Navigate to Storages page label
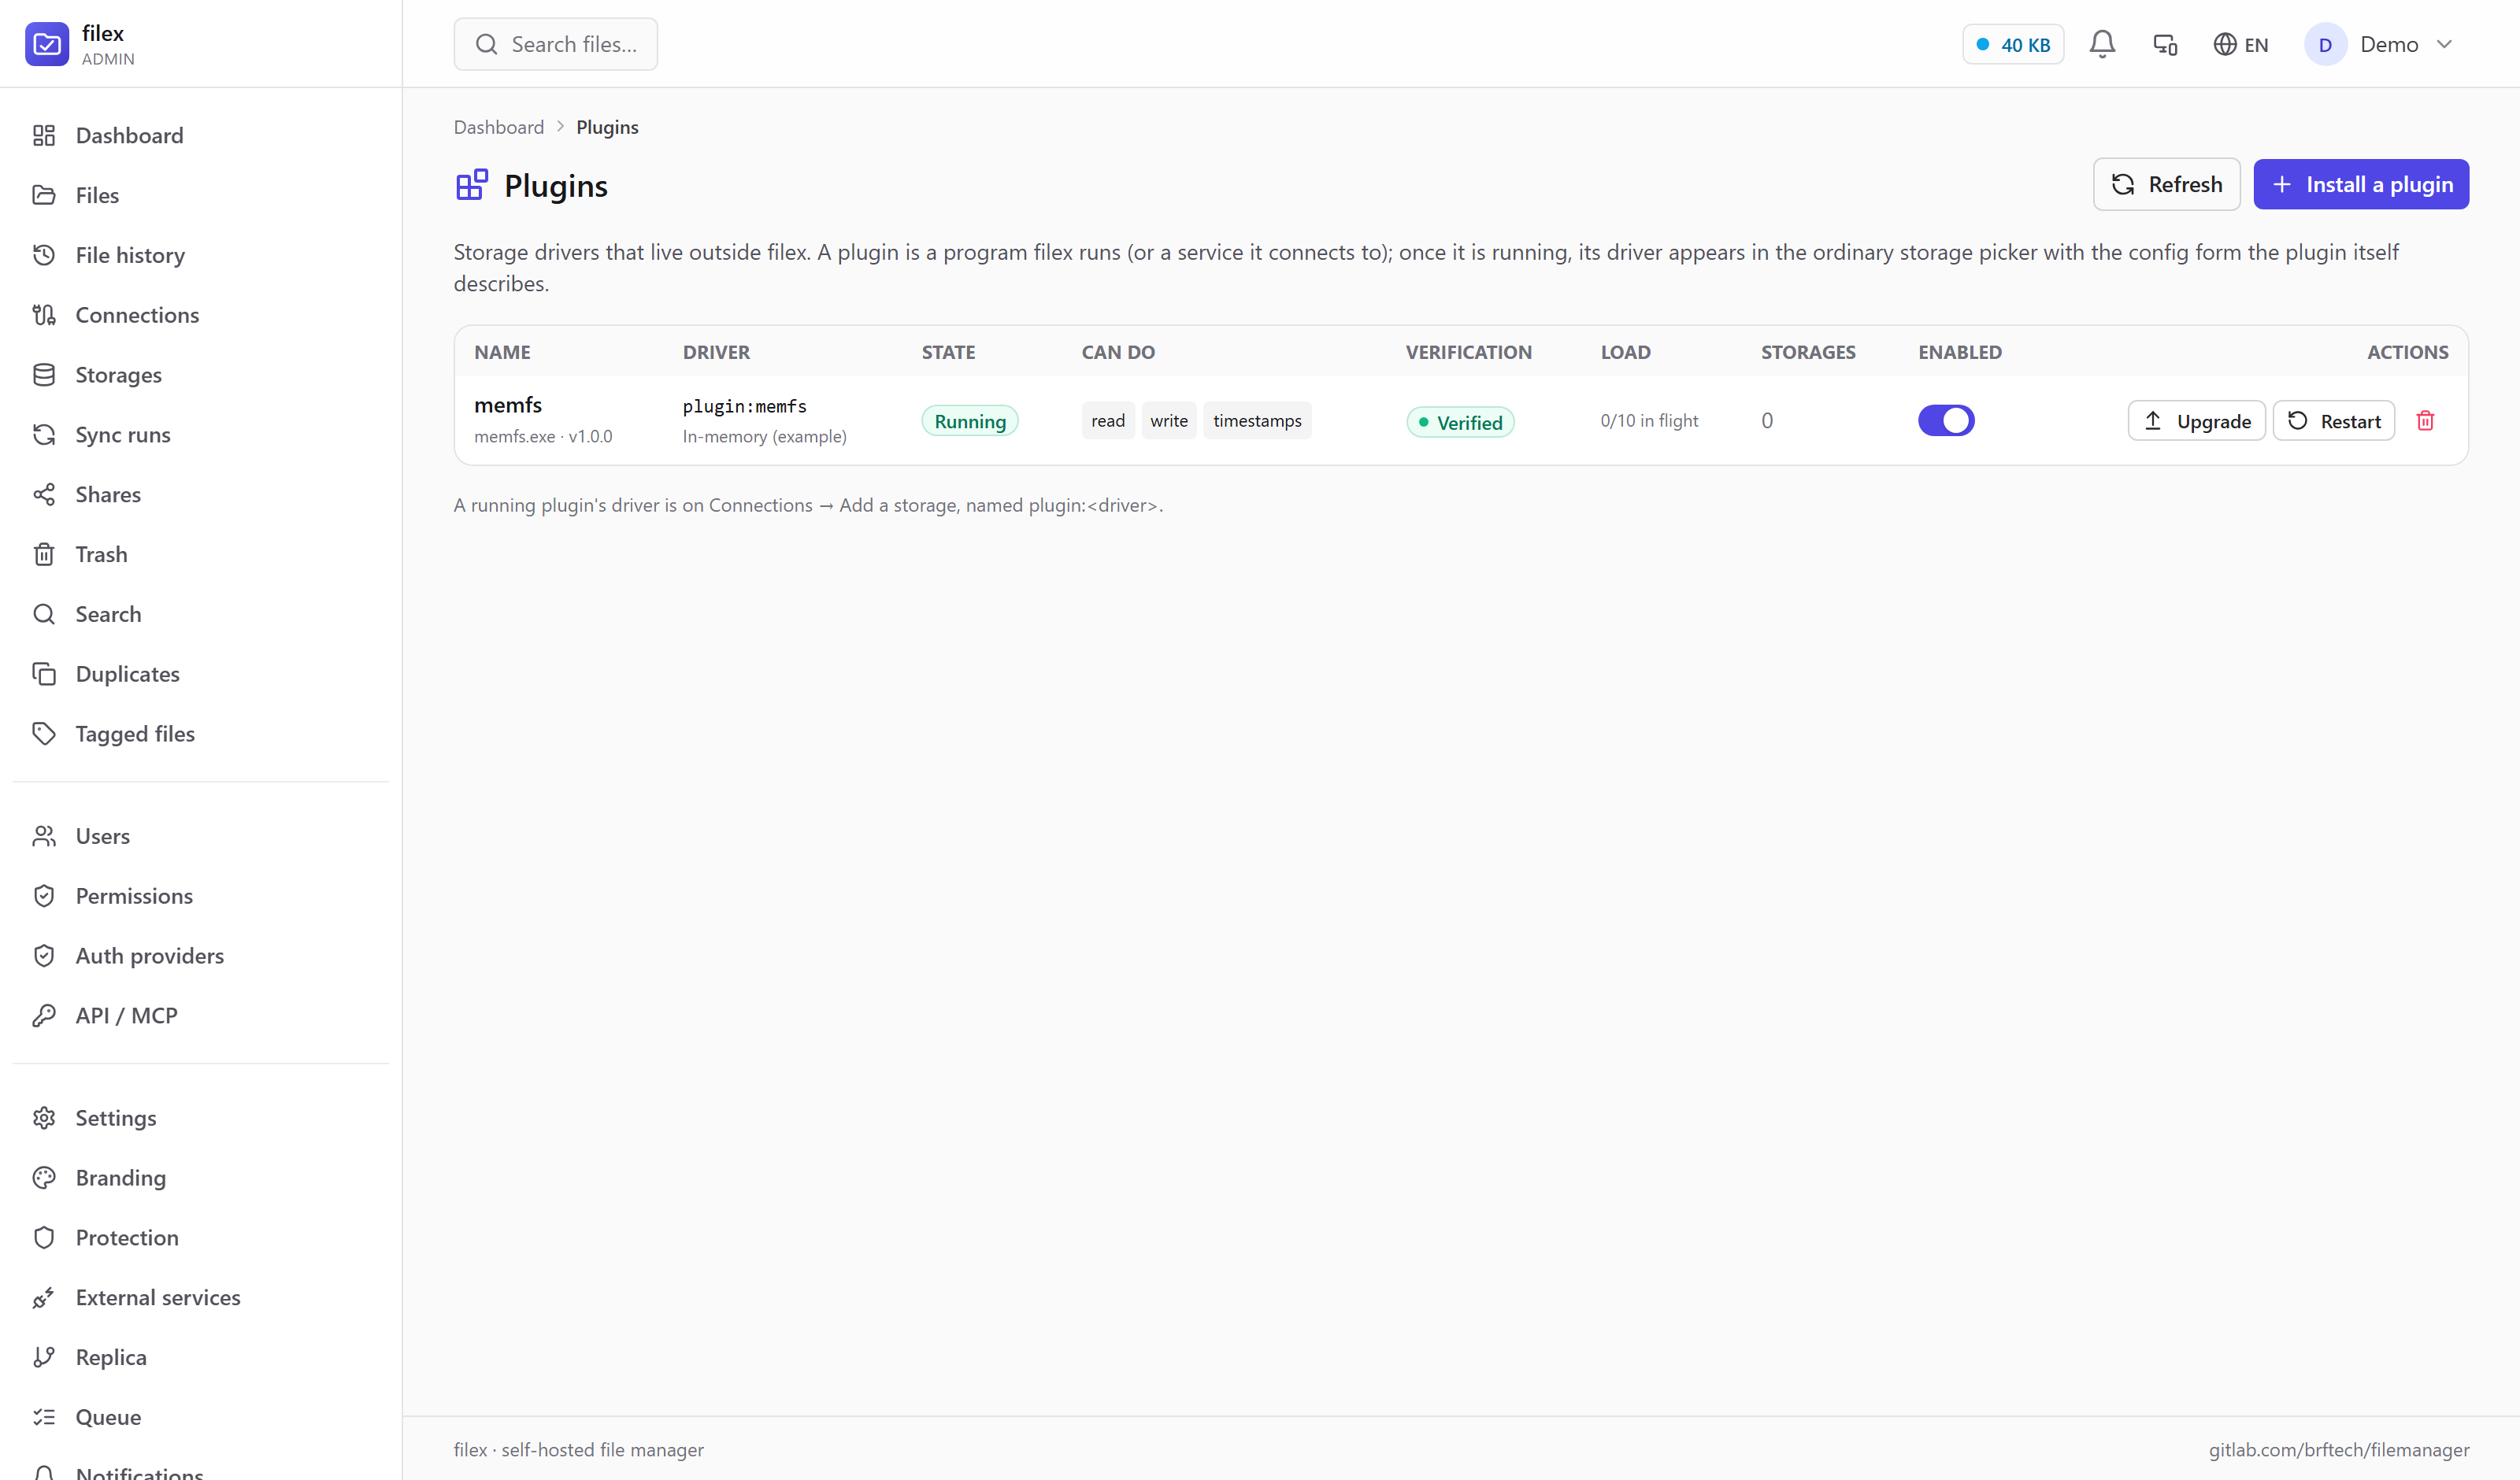The height and width of the screenshot is (1480, 2520). tap(118, 375)
